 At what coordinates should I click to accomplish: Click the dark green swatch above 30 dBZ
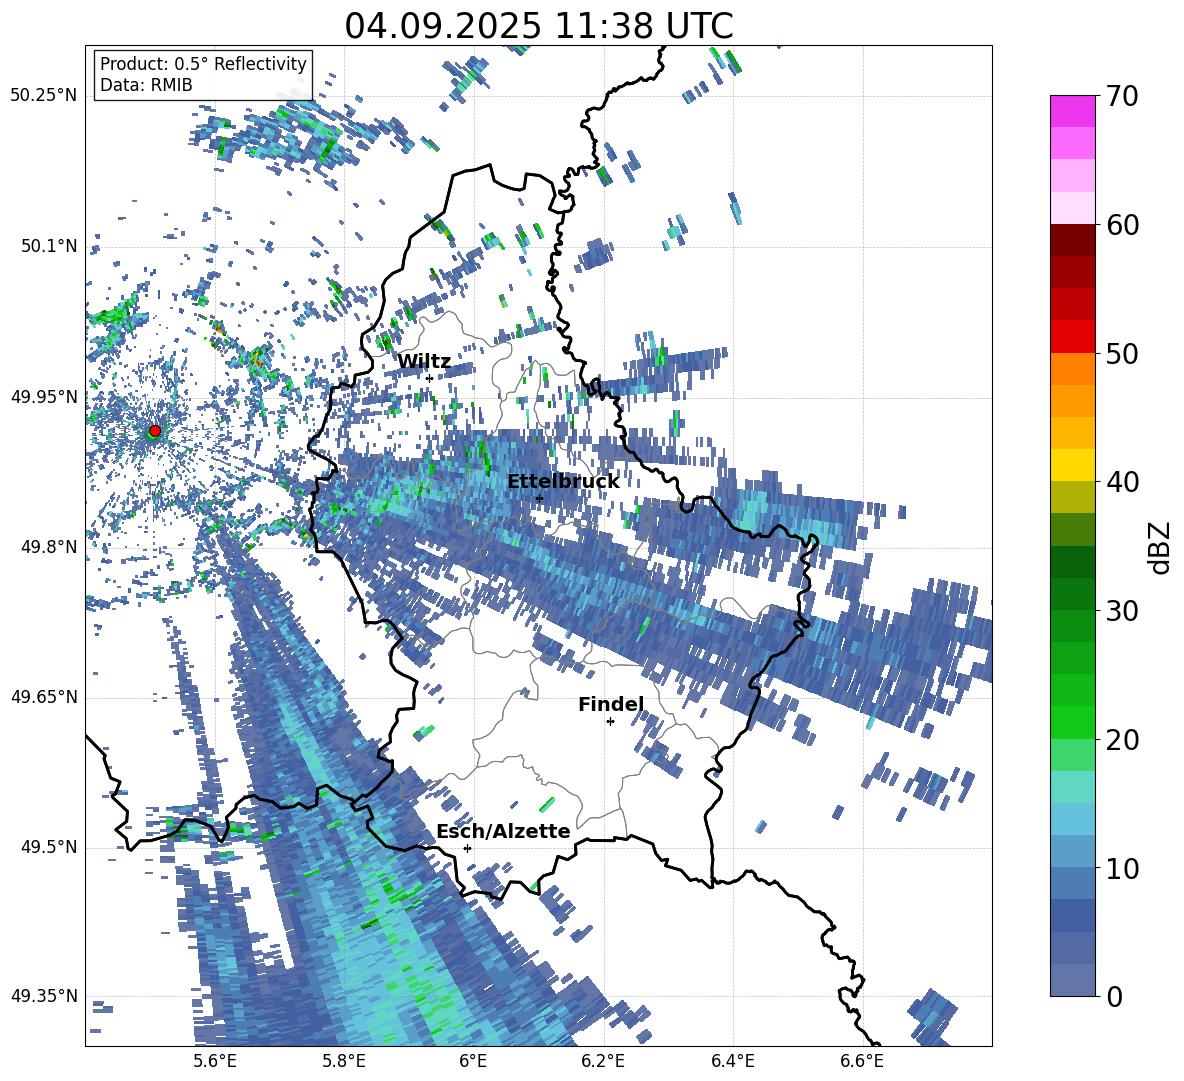click(1072, 594)
